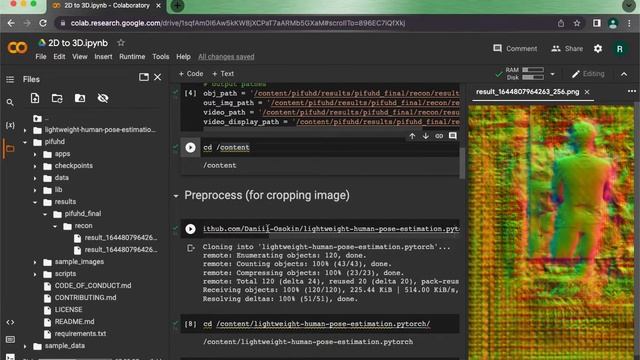The image size is (640, 360).
Task: Move cell down arrow
Action: 426,136
